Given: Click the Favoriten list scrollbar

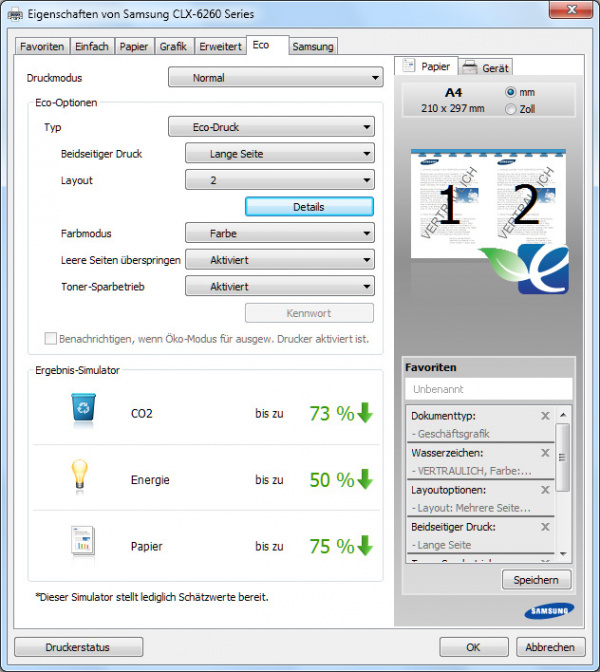Looking at the screenshot, I should 562,483.
